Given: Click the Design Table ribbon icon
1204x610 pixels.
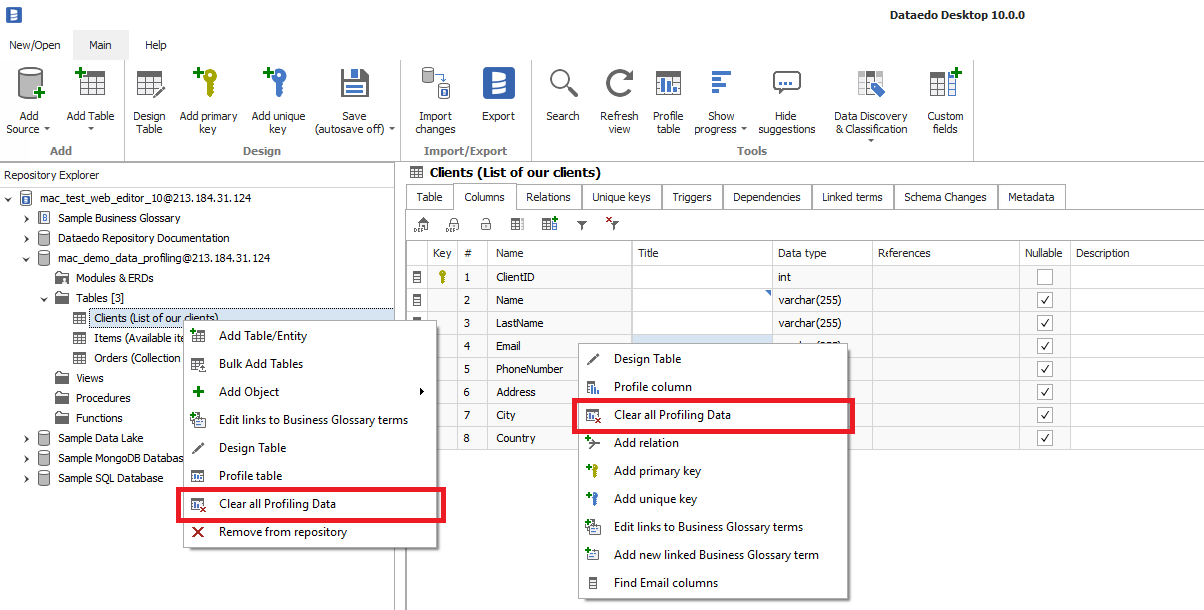Looking at the screenshot, I should [x=149, y=85].
